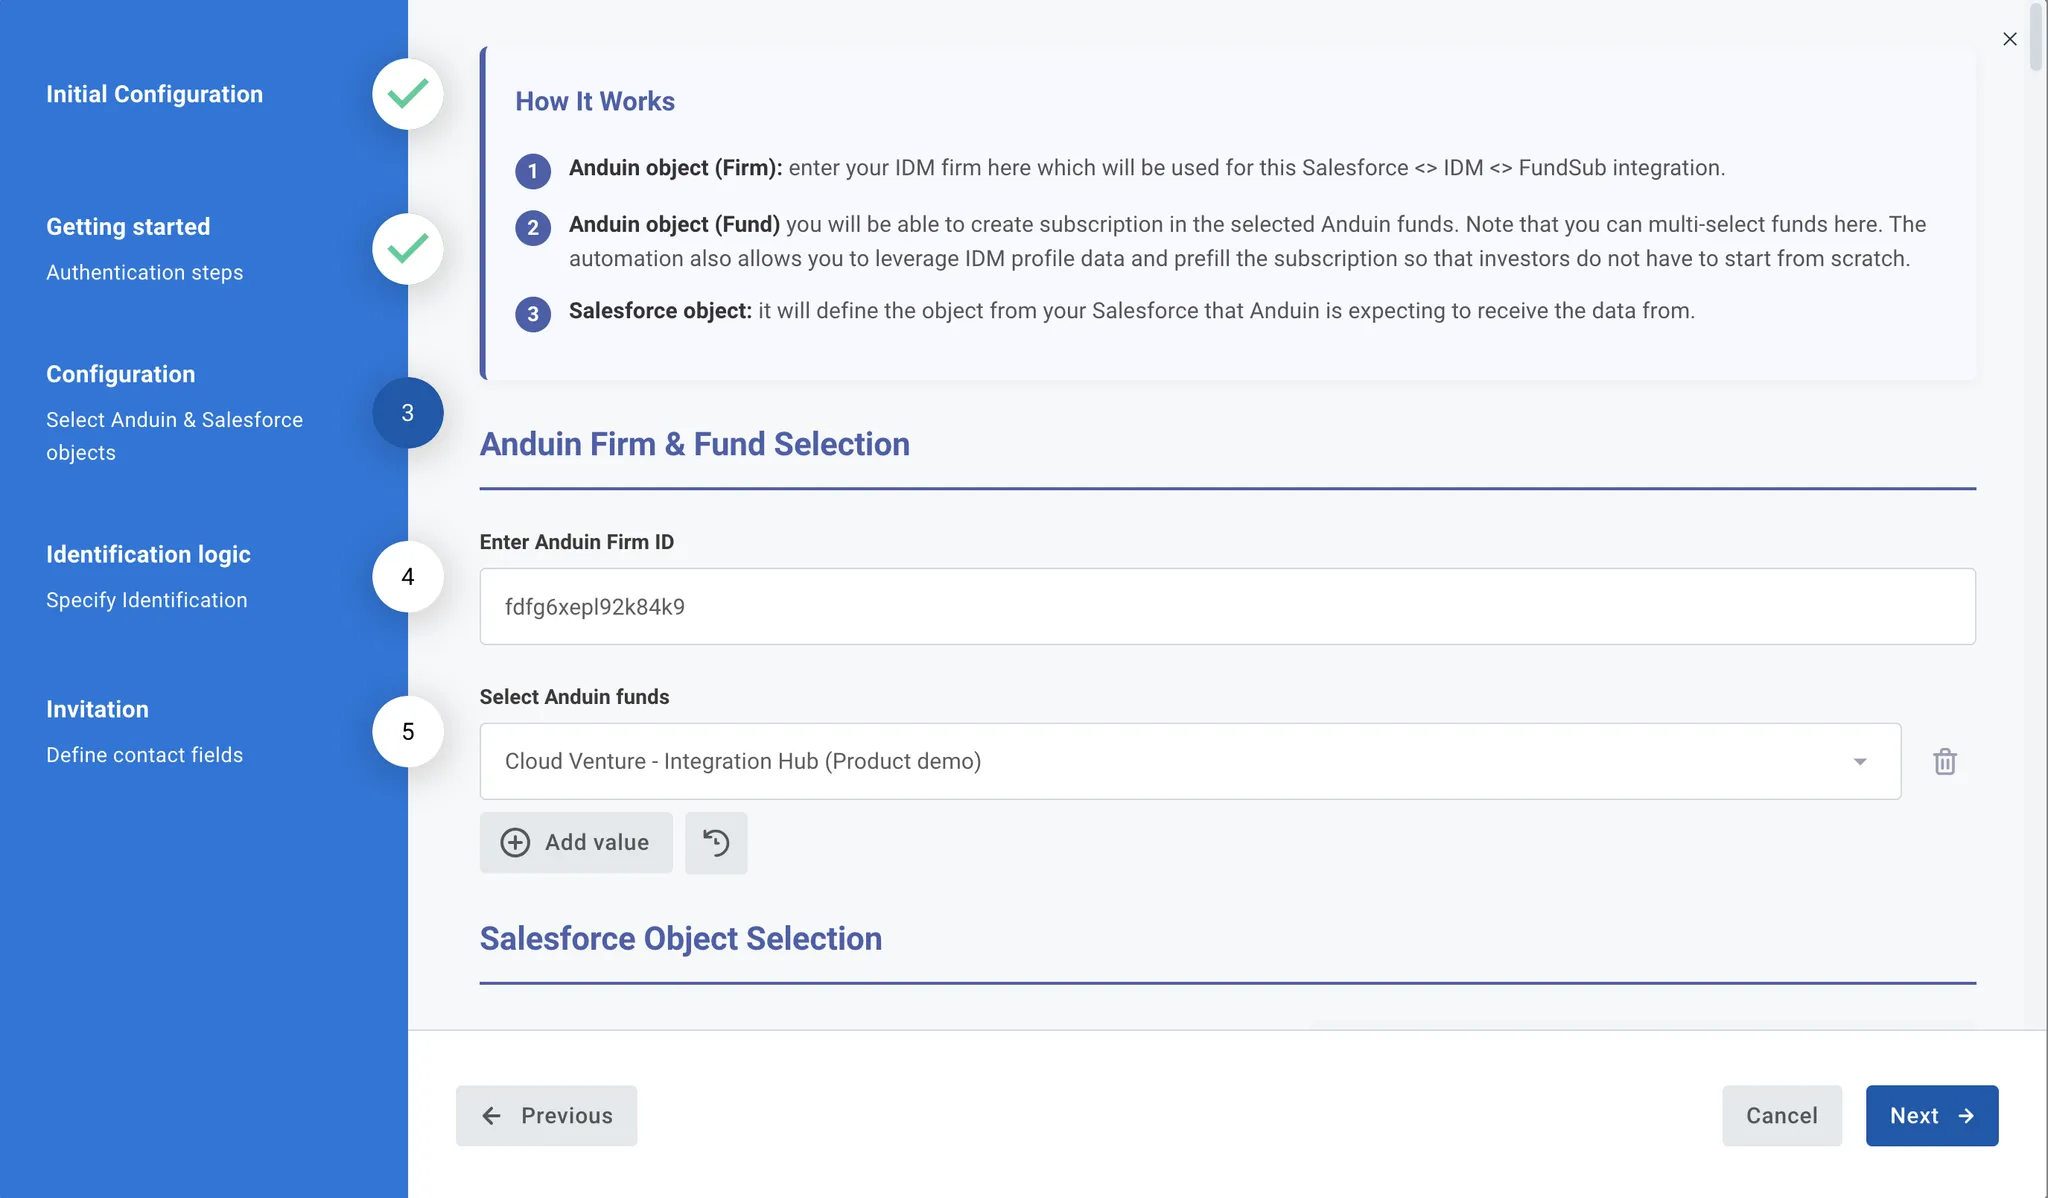Go to the Next step
This screenshot has width=2048, height=1198.
point(1932,1116)
